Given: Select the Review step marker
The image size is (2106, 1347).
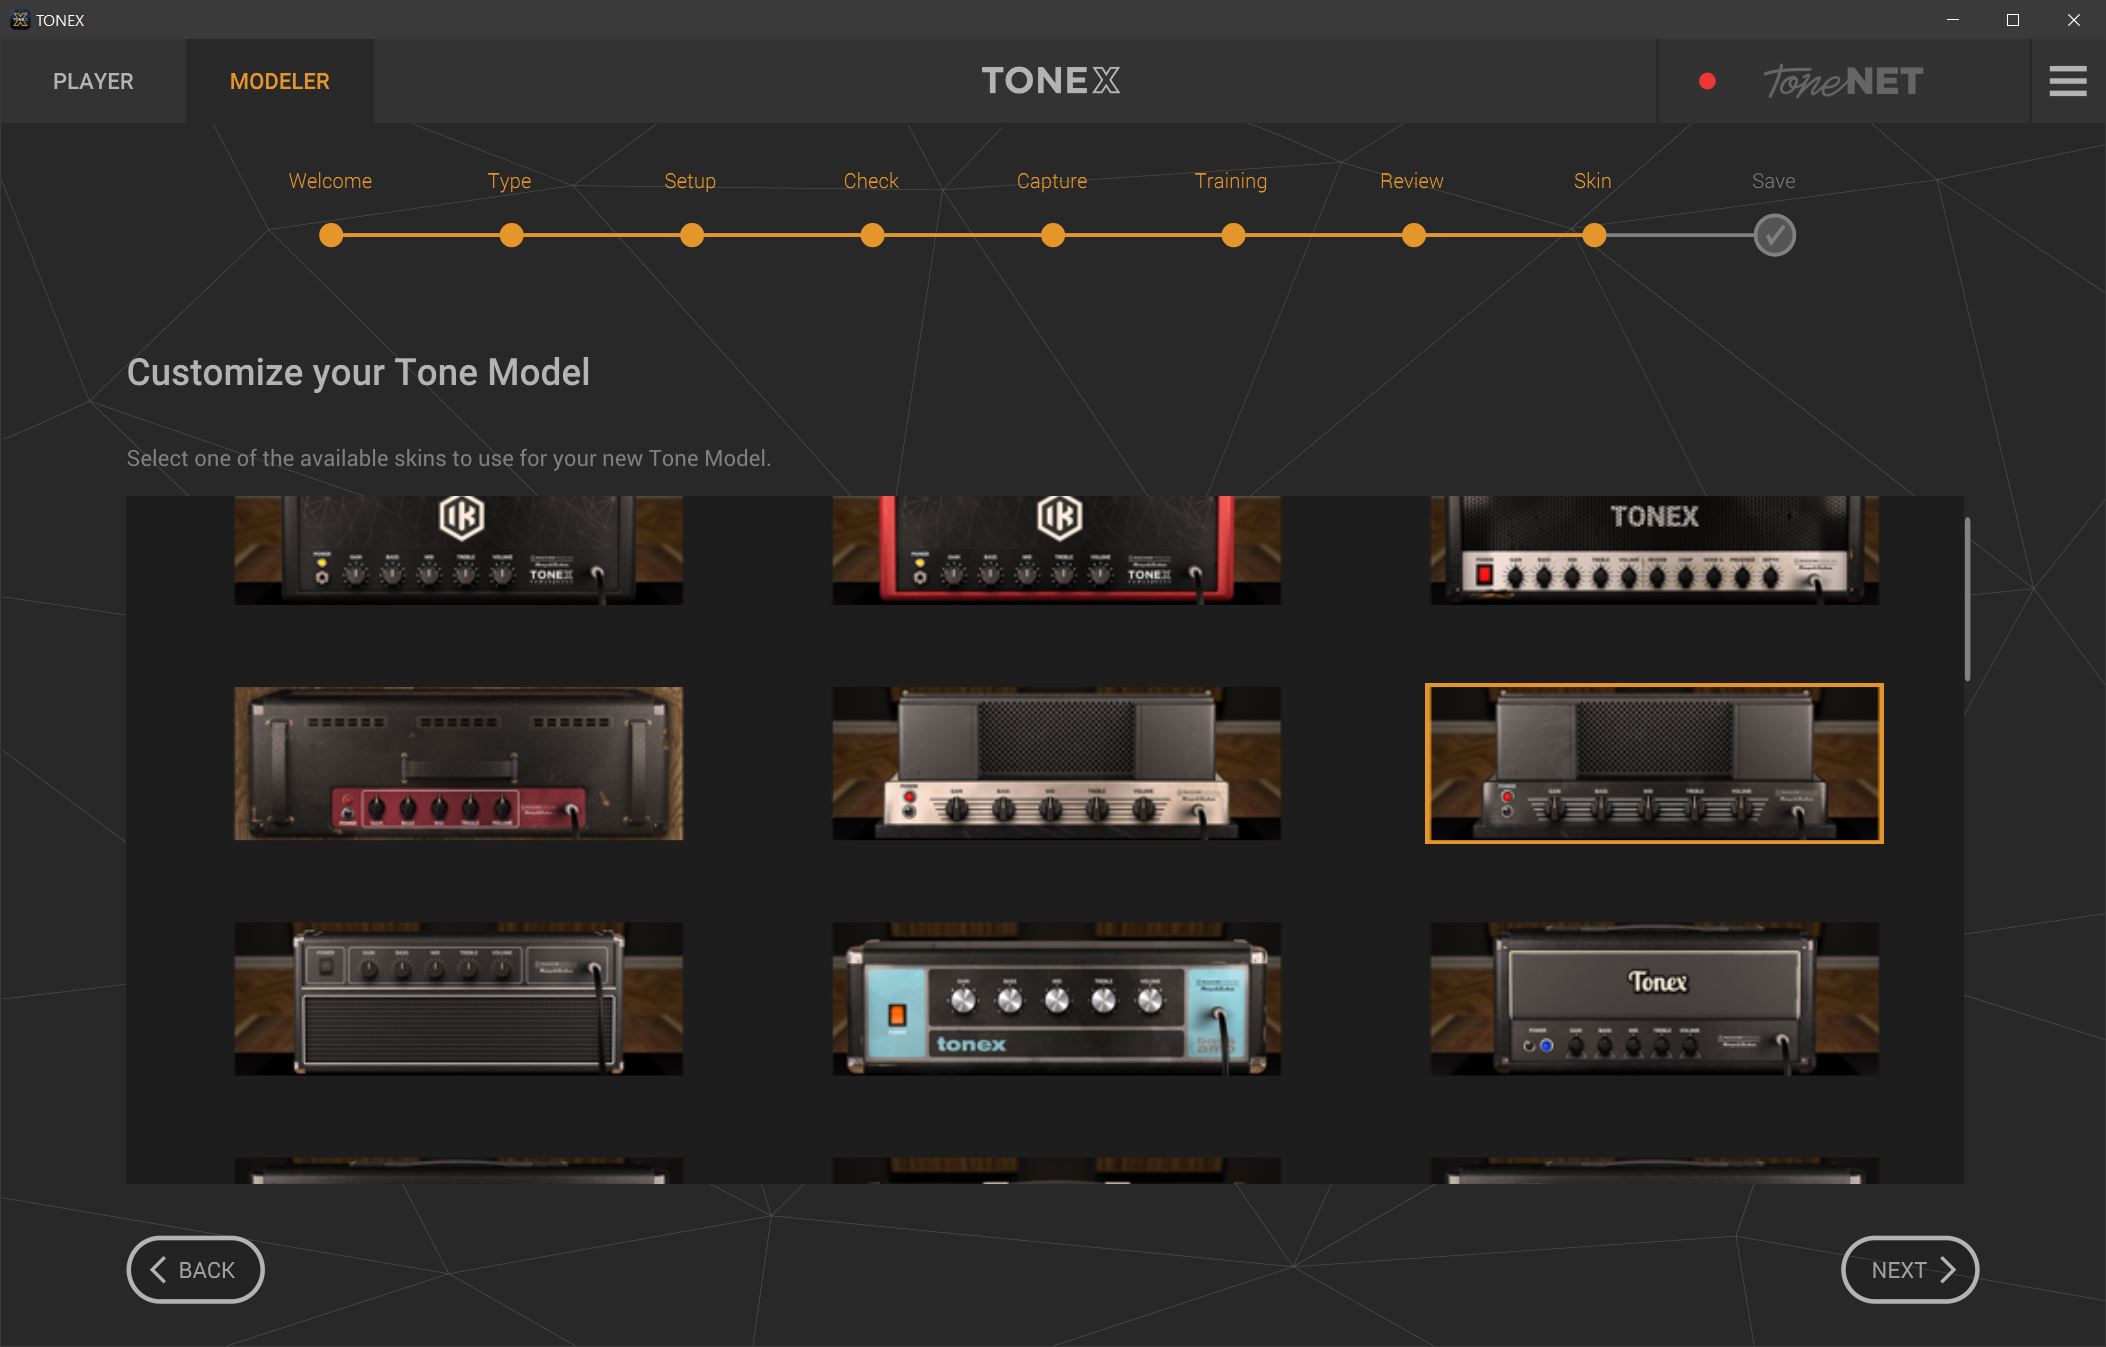Looking at the screenshot, I should [x=1413, y=236].
